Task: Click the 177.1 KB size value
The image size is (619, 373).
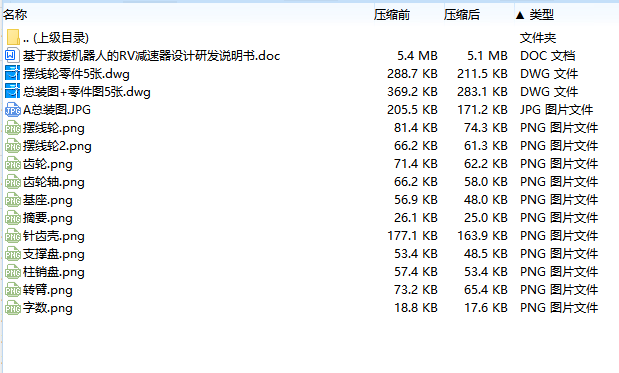Action: point(412,236)
